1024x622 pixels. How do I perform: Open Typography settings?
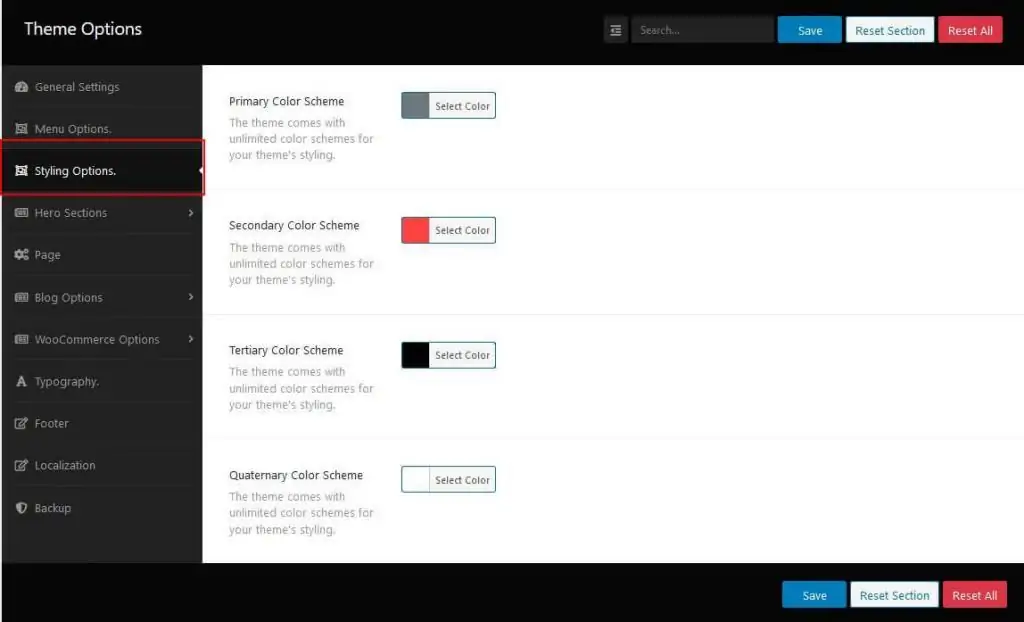tap(102, 382)
